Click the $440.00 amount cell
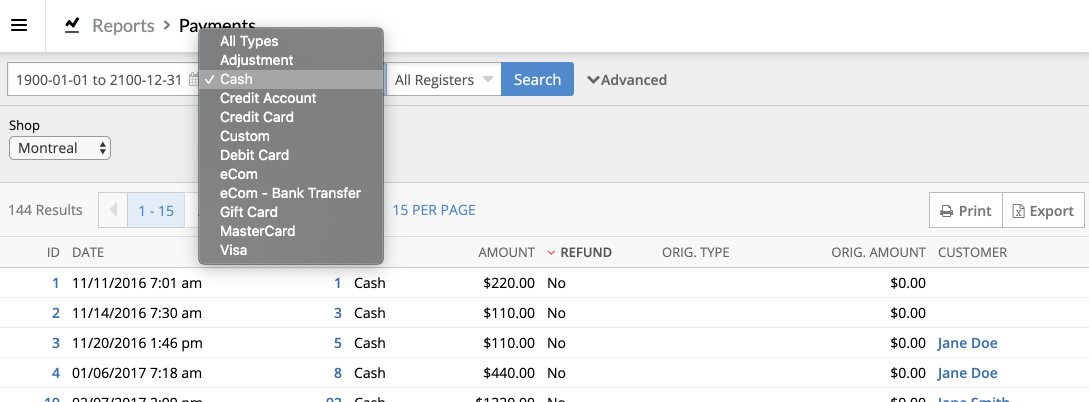Viewport: 1089px width, 402px height. [x=509, y=373]
